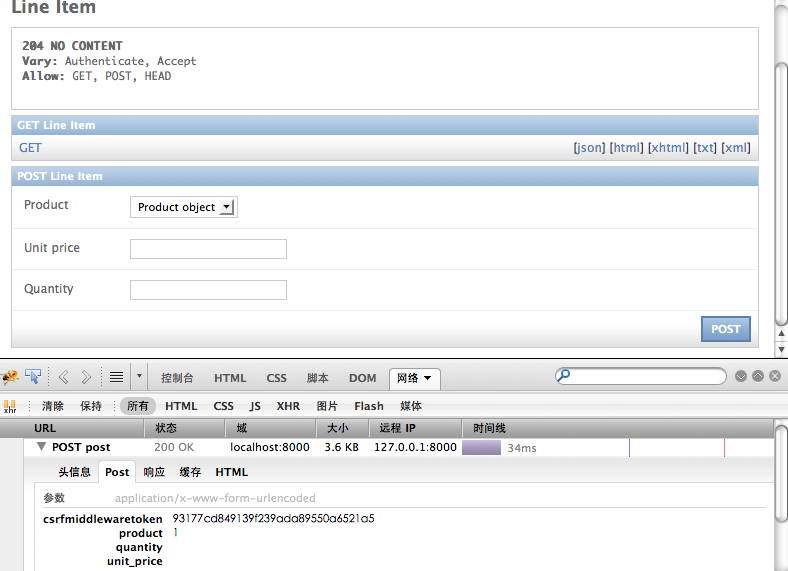Select the 所有 filter

[138, 406]
